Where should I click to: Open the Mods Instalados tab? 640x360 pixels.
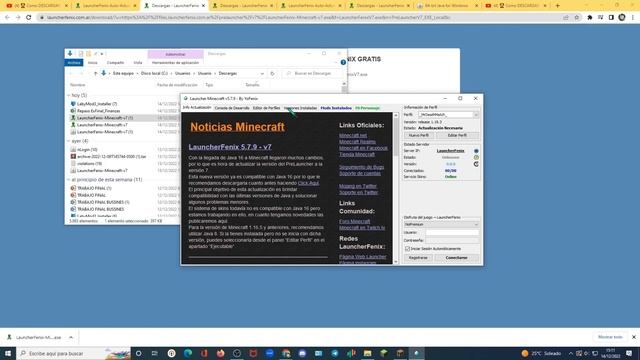click(336, 108)
